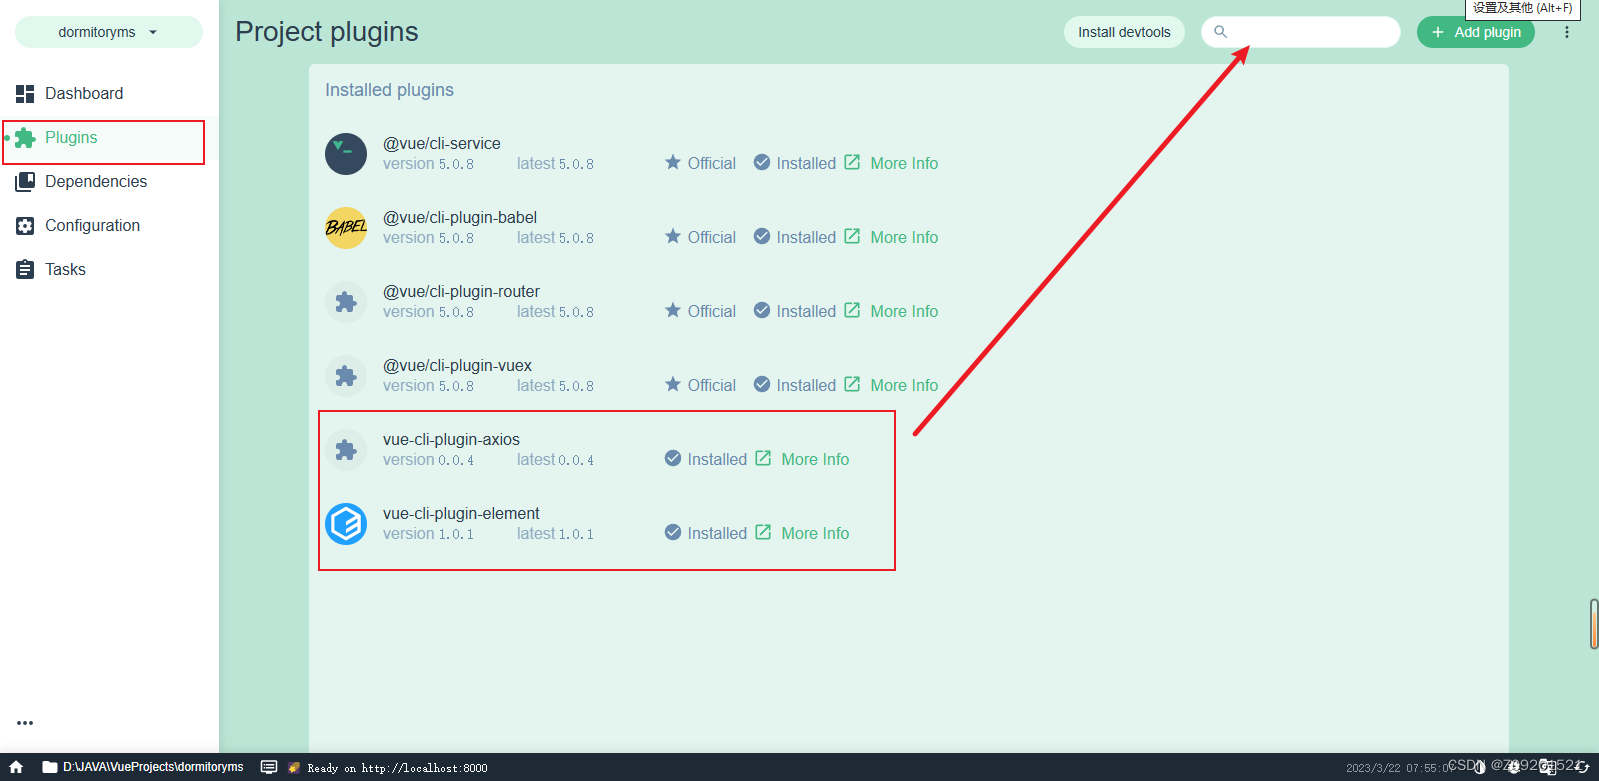This screenshot has height=781, width=1599.
Task: Open the Configuration section
Action: tap(109, 225)
